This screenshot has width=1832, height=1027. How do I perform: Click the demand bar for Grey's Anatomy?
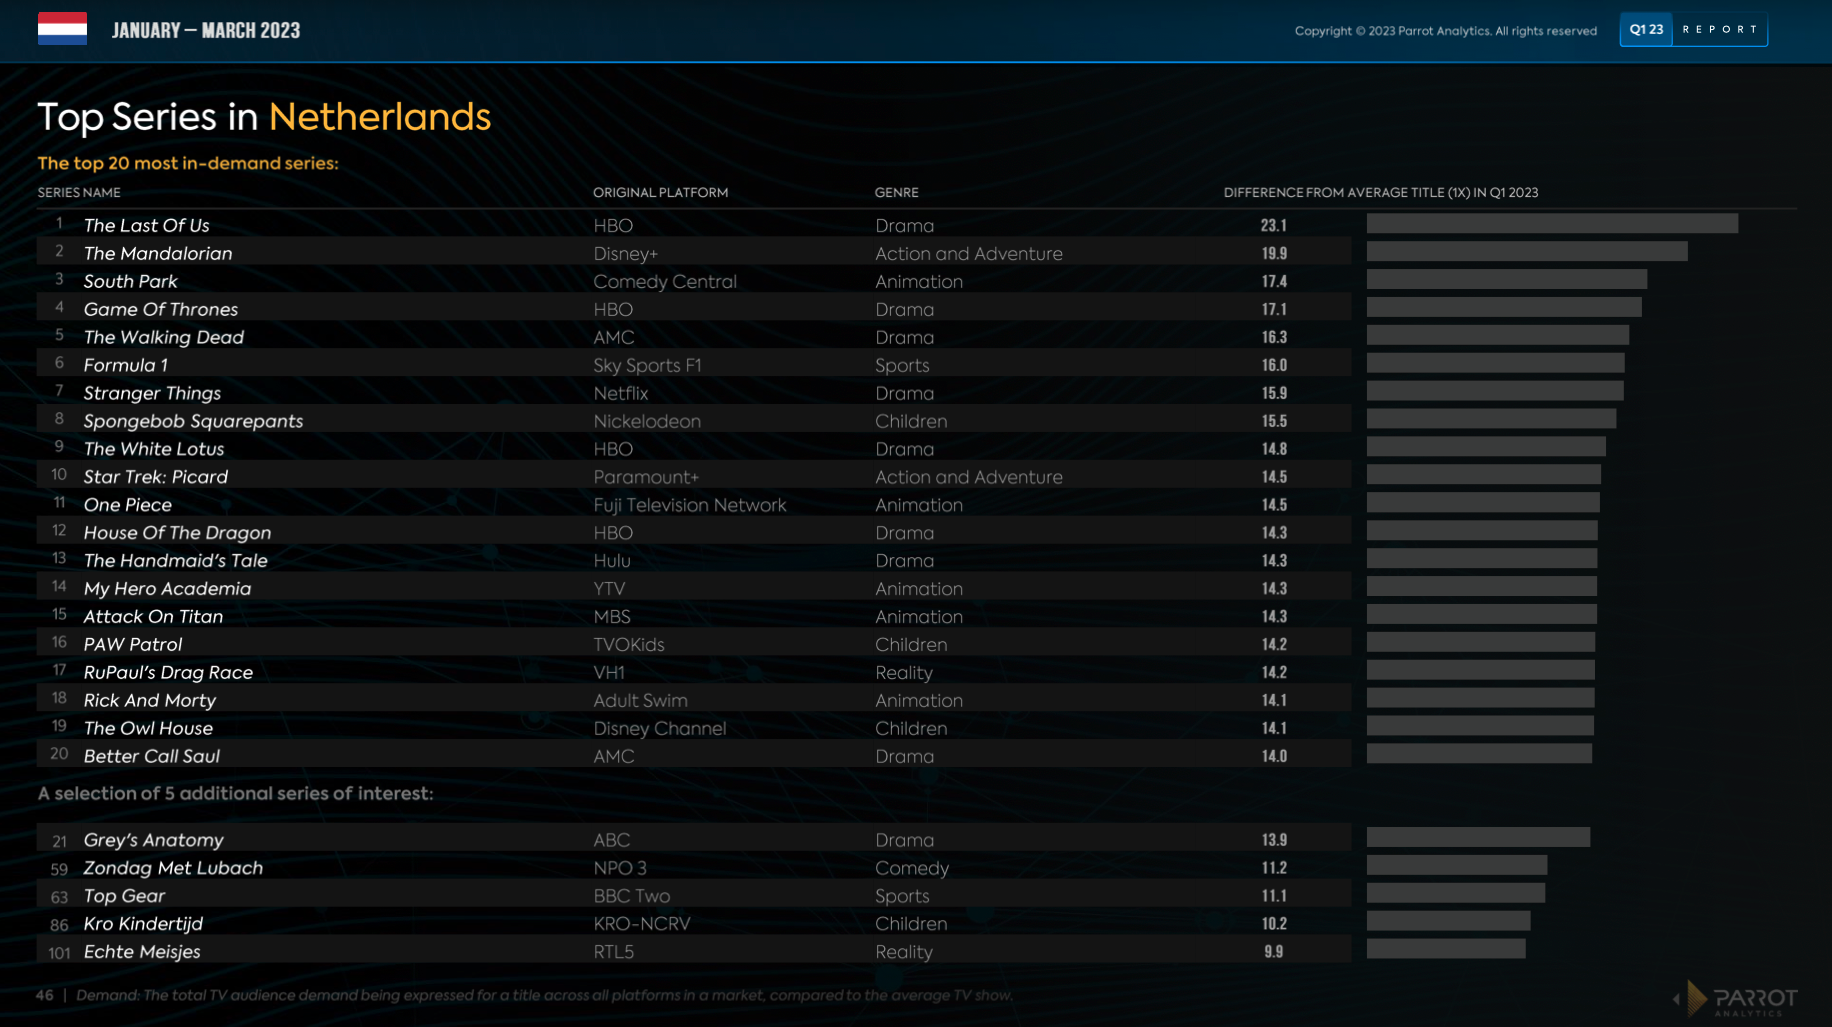point(1477,837)
